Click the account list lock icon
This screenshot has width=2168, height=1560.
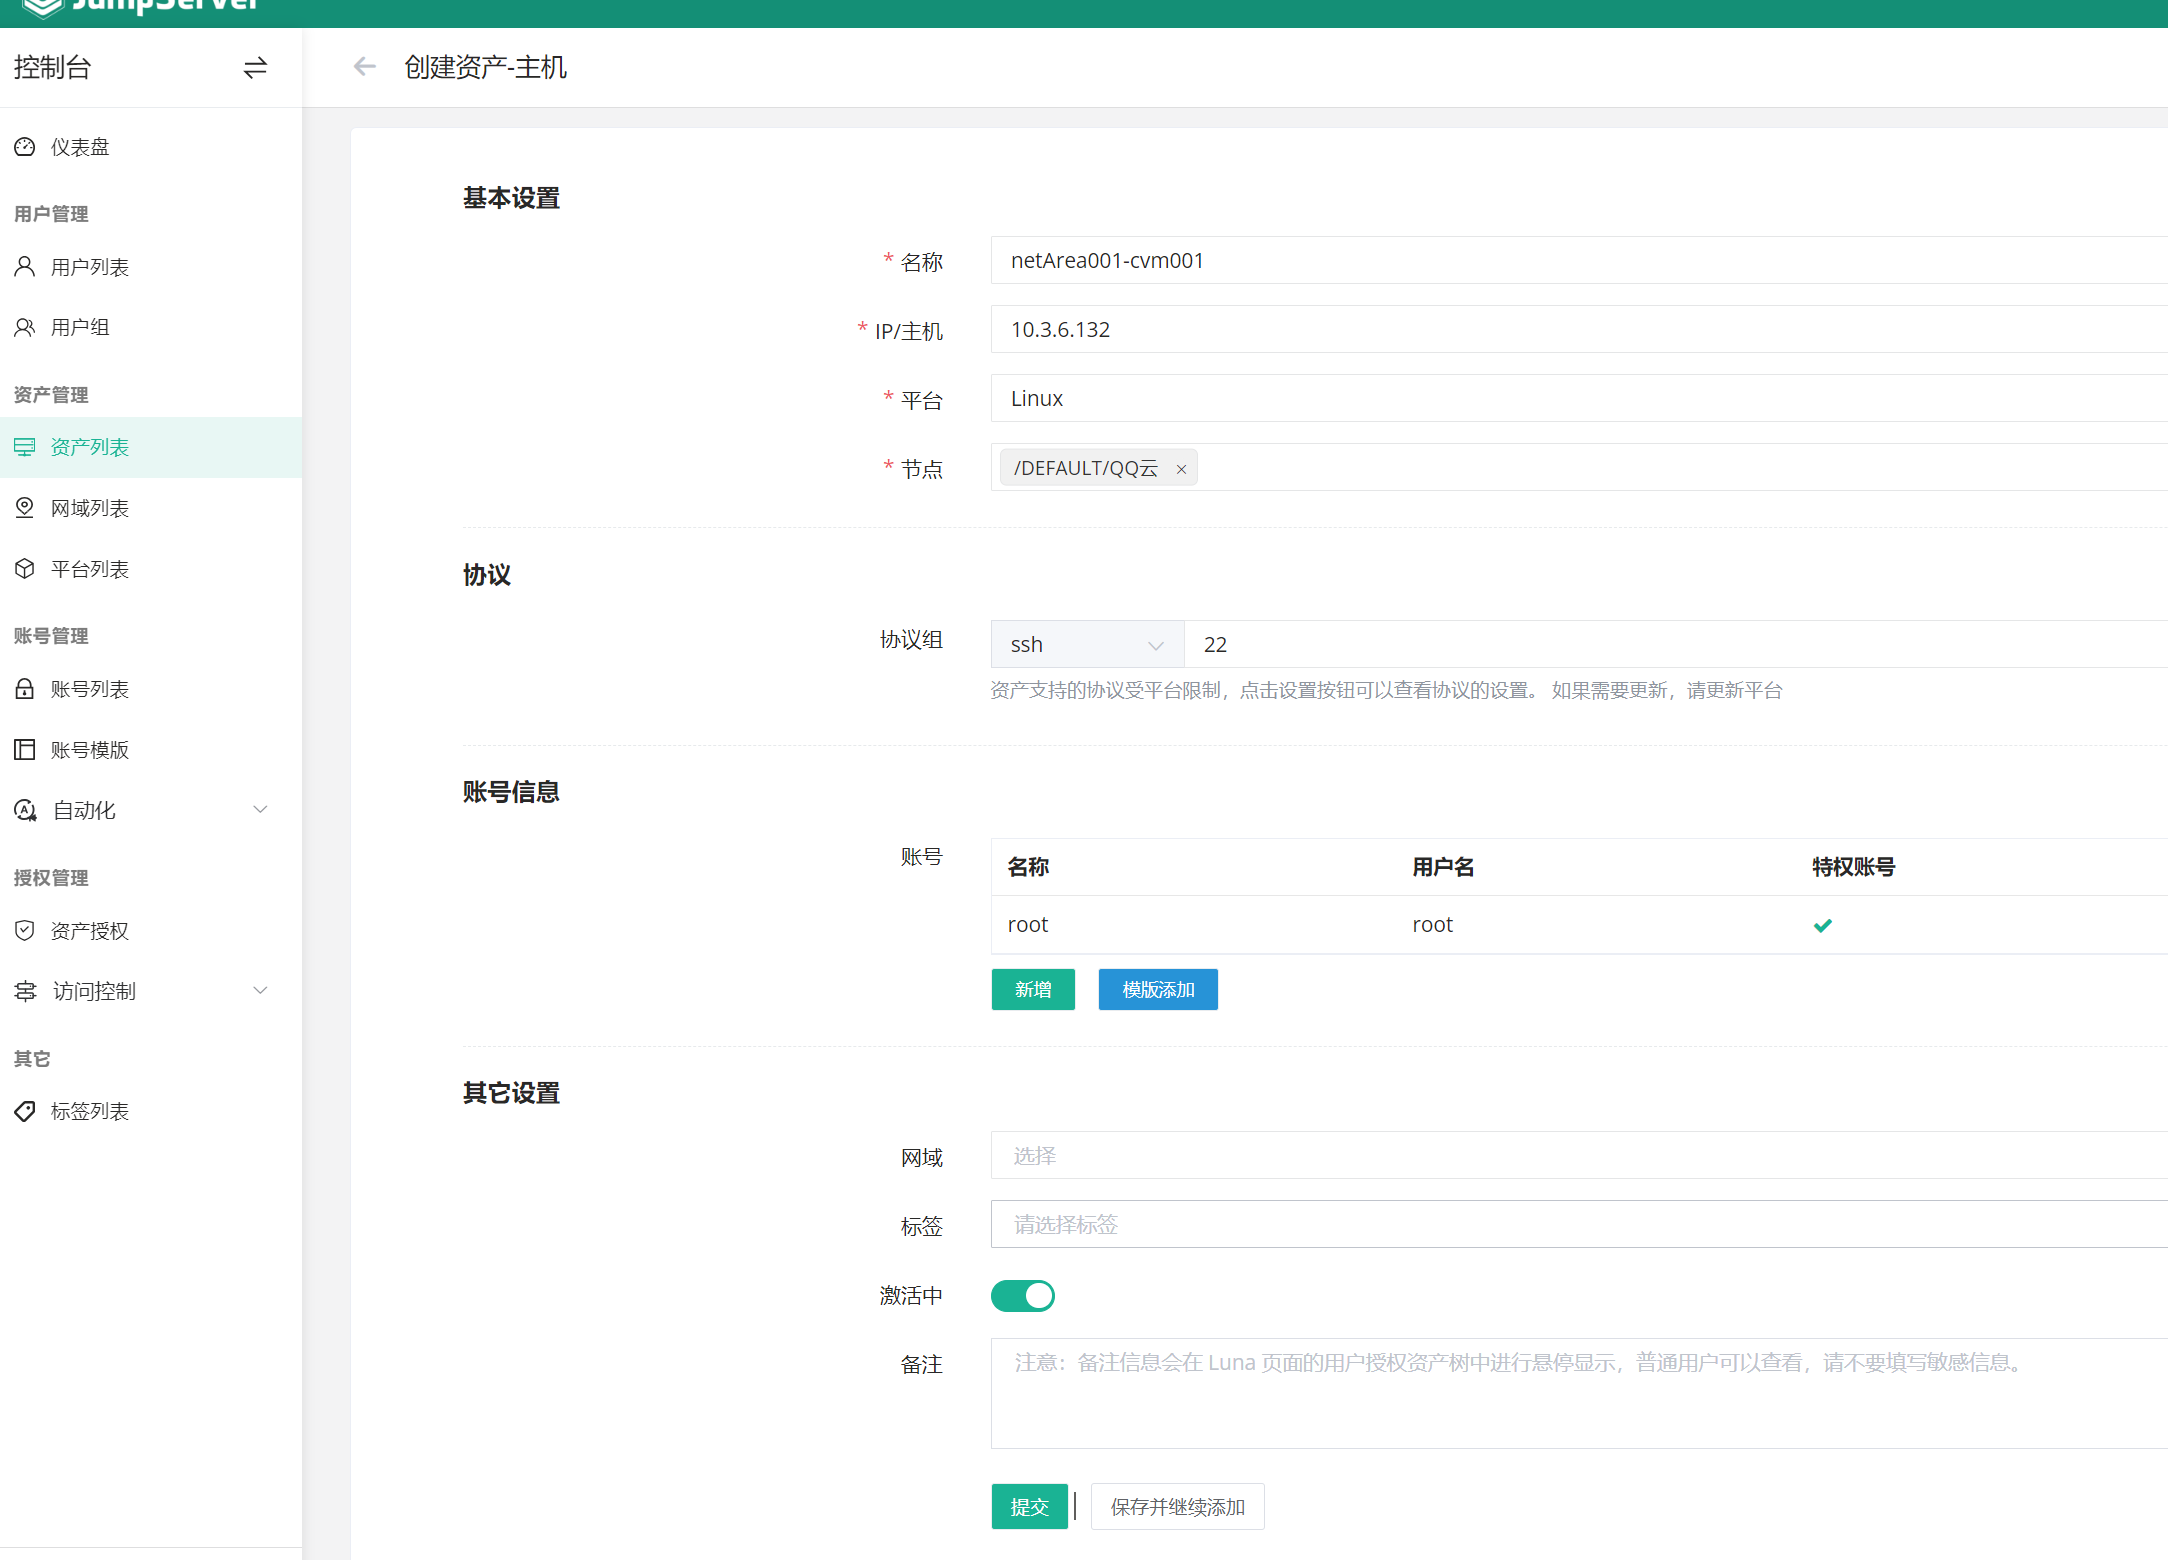point(25,689)
